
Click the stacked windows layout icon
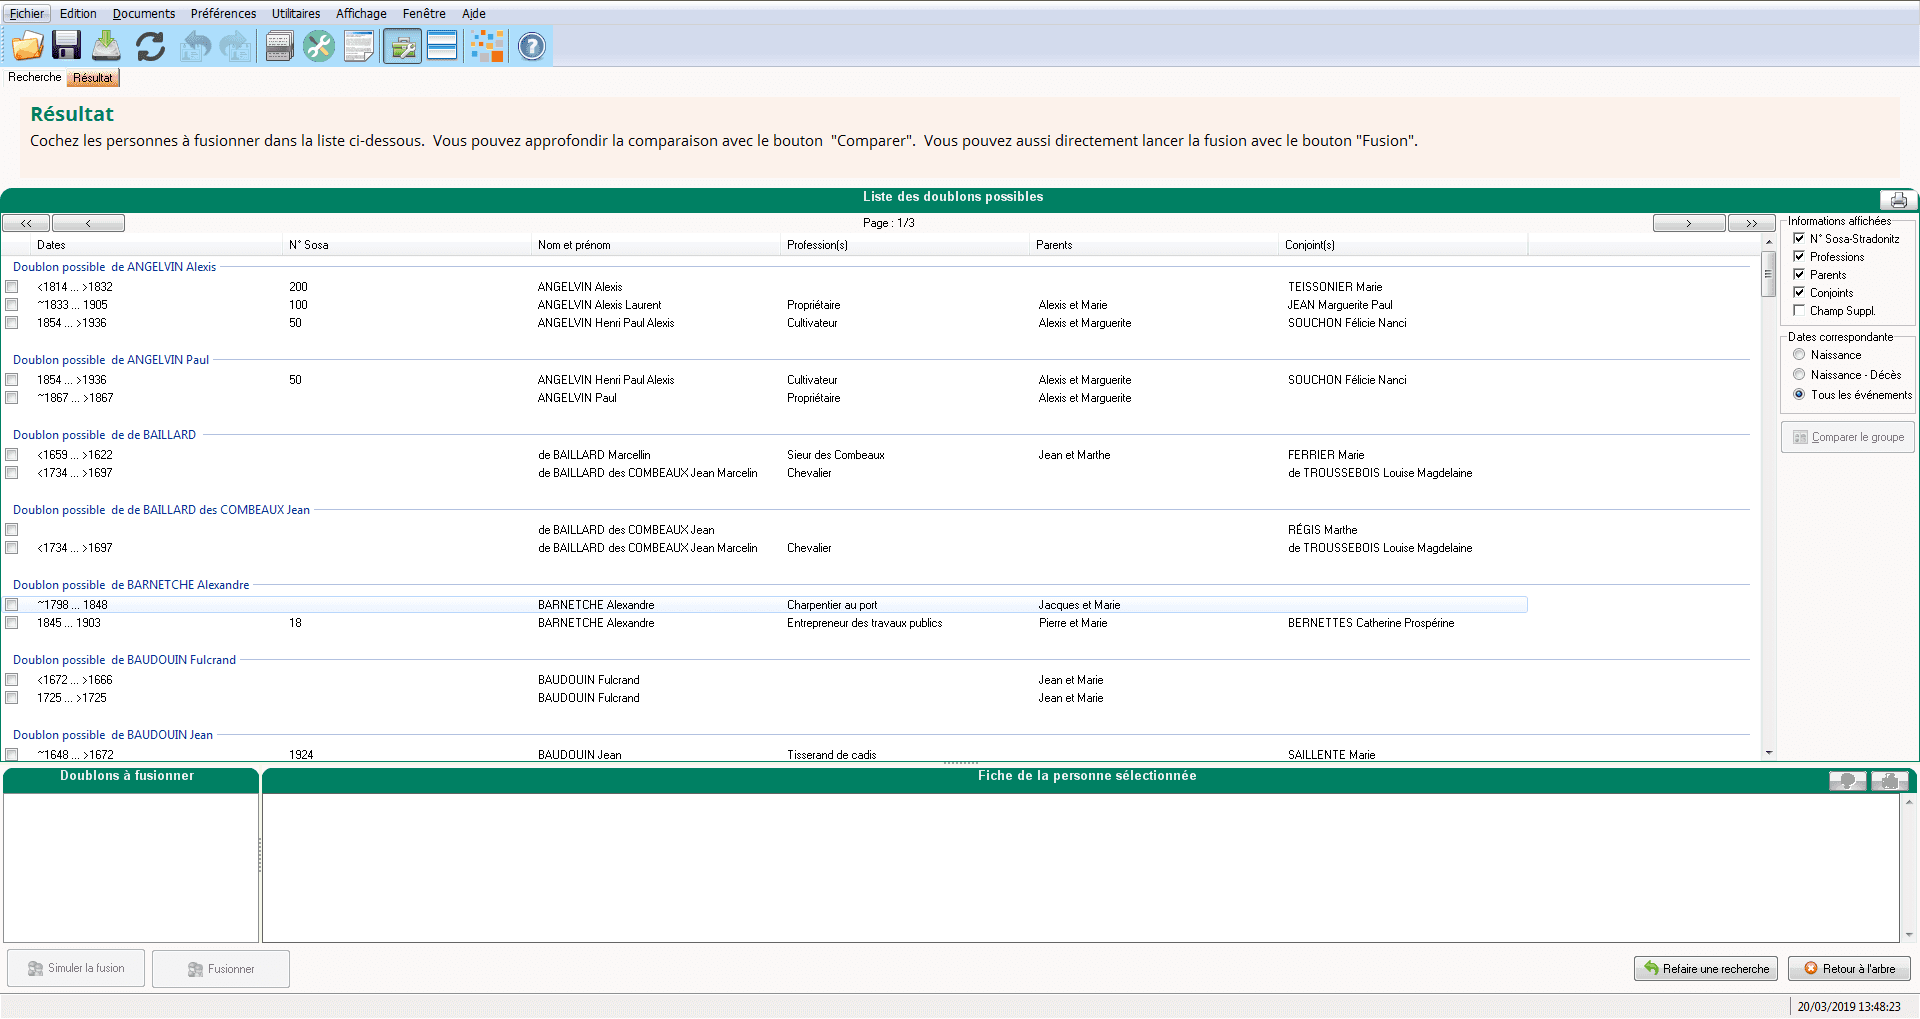(x=442, y=46)
